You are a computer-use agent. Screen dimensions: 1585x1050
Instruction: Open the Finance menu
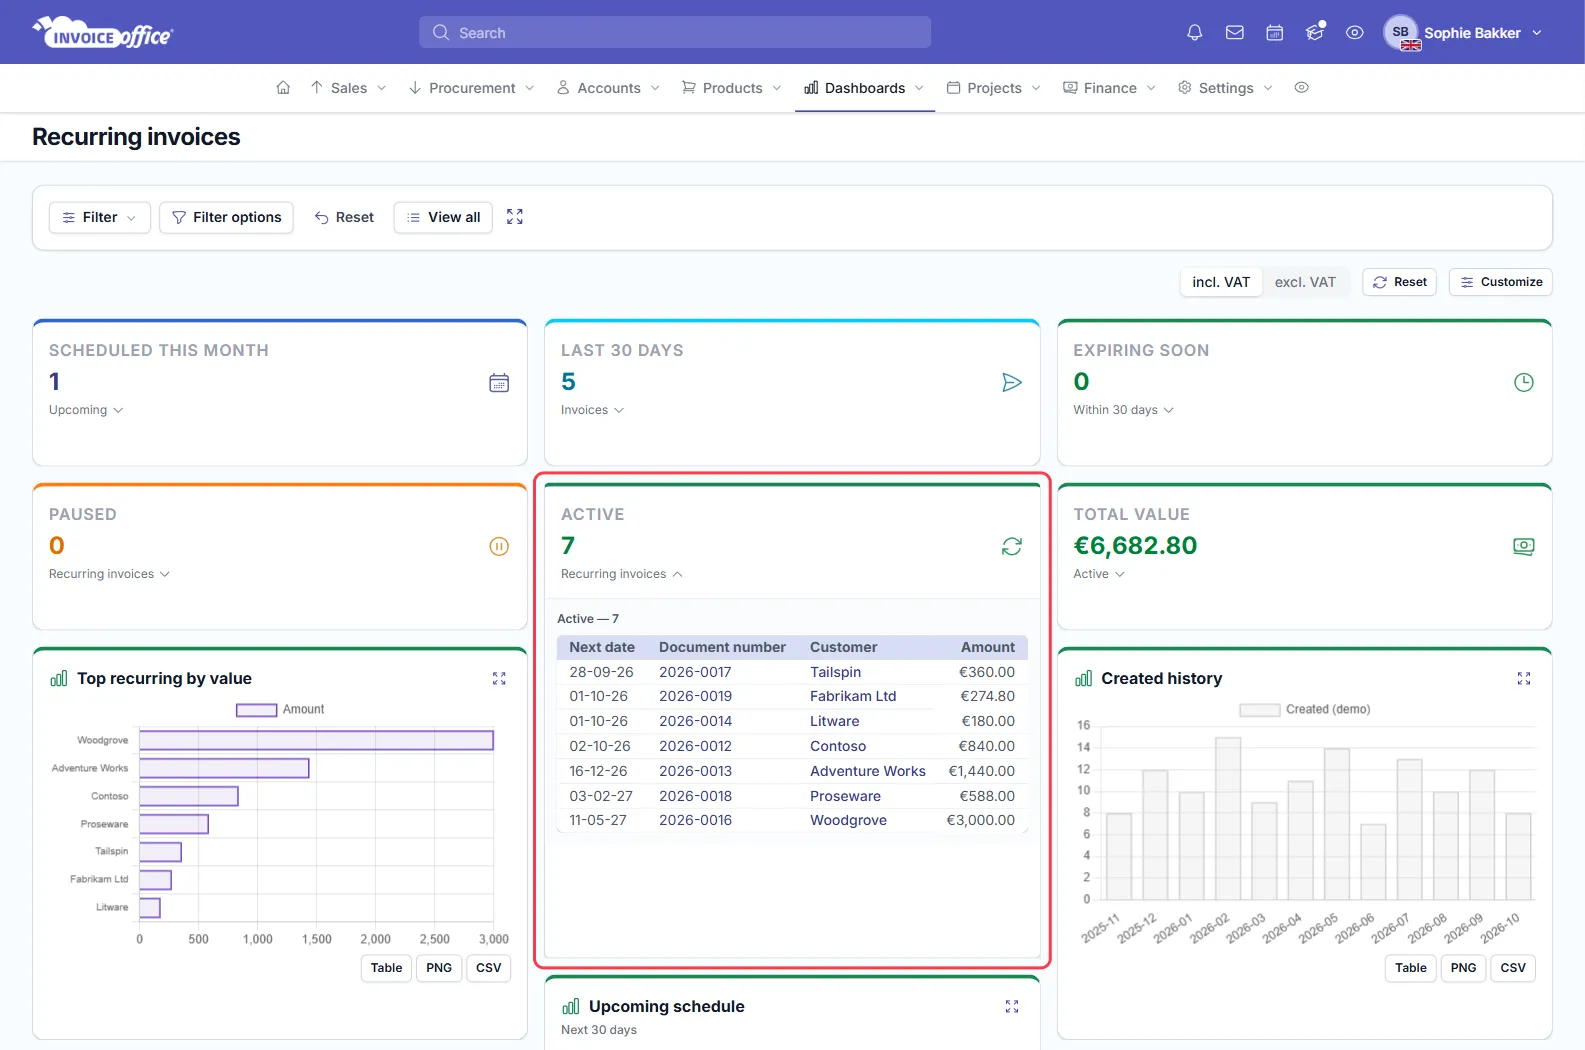pos(1109,88)
